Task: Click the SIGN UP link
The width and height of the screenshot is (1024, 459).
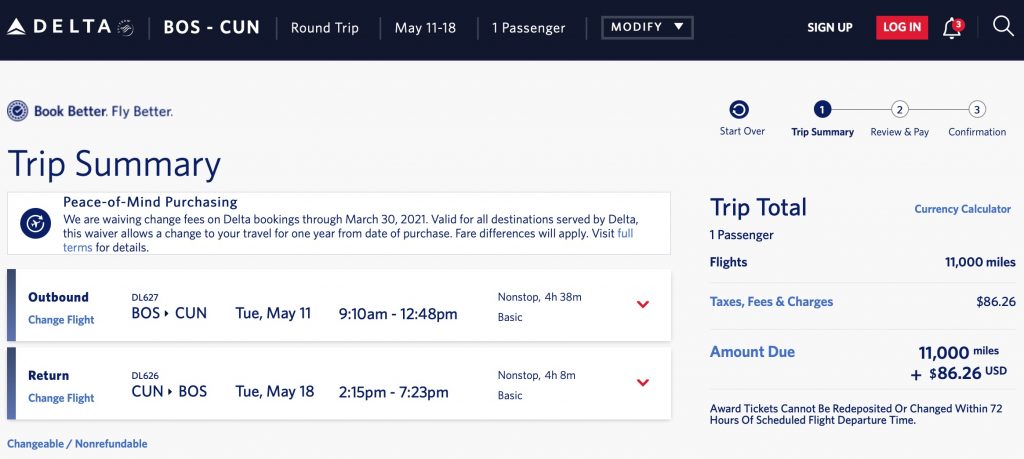Action: (x=830, y=28)
